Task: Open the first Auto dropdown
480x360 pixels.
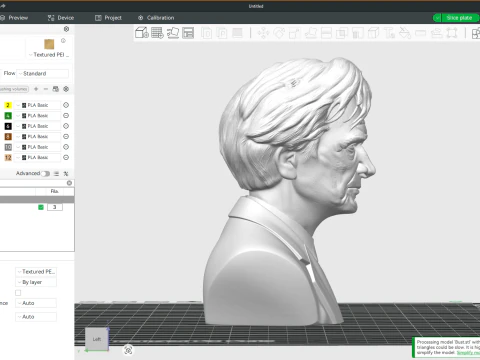Action: click(x=36, y=303)
